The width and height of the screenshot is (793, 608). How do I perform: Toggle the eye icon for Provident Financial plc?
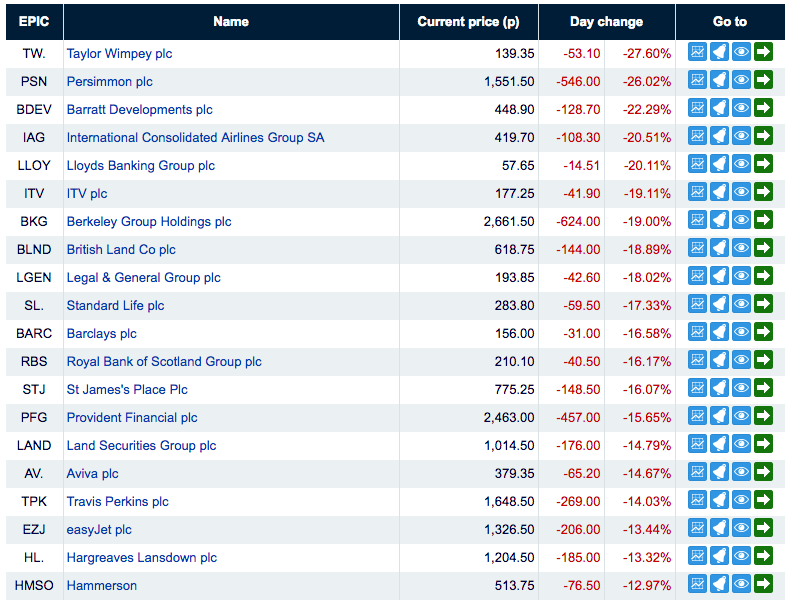[x=741, y=416]
